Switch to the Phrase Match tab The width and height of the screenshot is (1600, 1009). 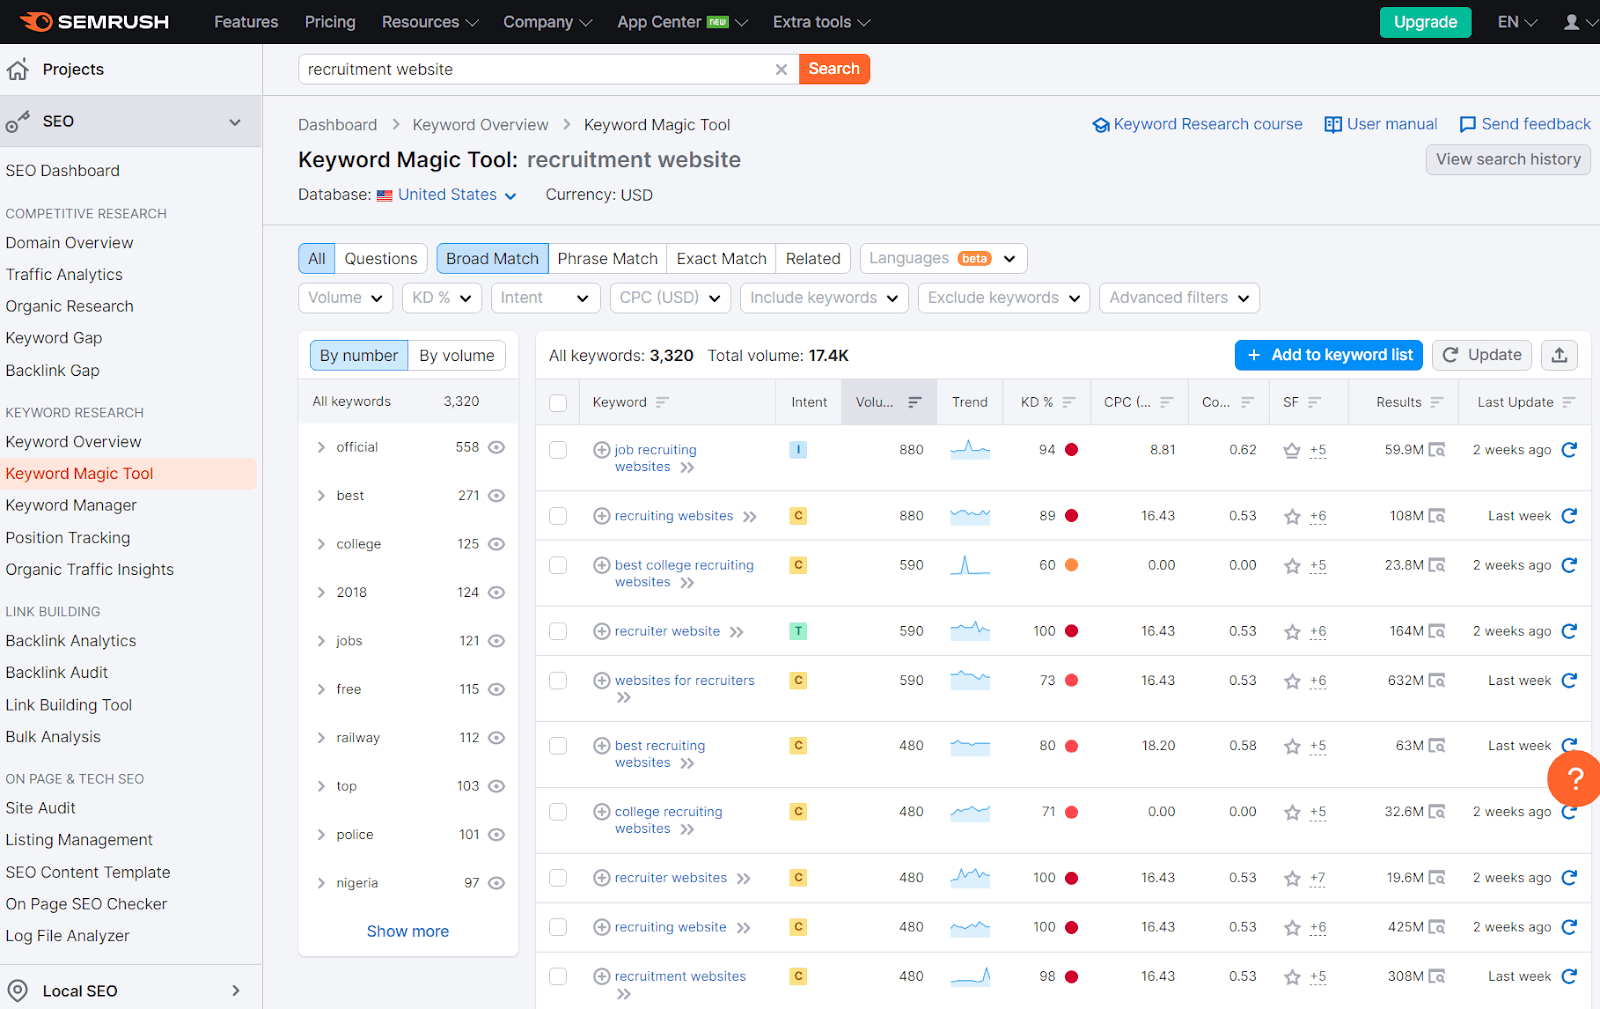(x=607, y=258)
